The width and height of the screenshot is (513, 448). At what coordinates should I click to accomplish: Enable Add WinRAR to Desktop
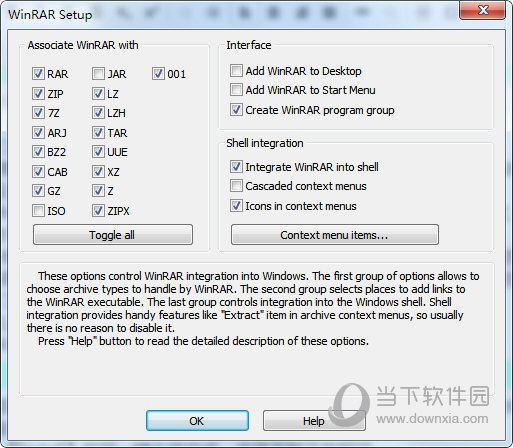(x=236, y=71)
